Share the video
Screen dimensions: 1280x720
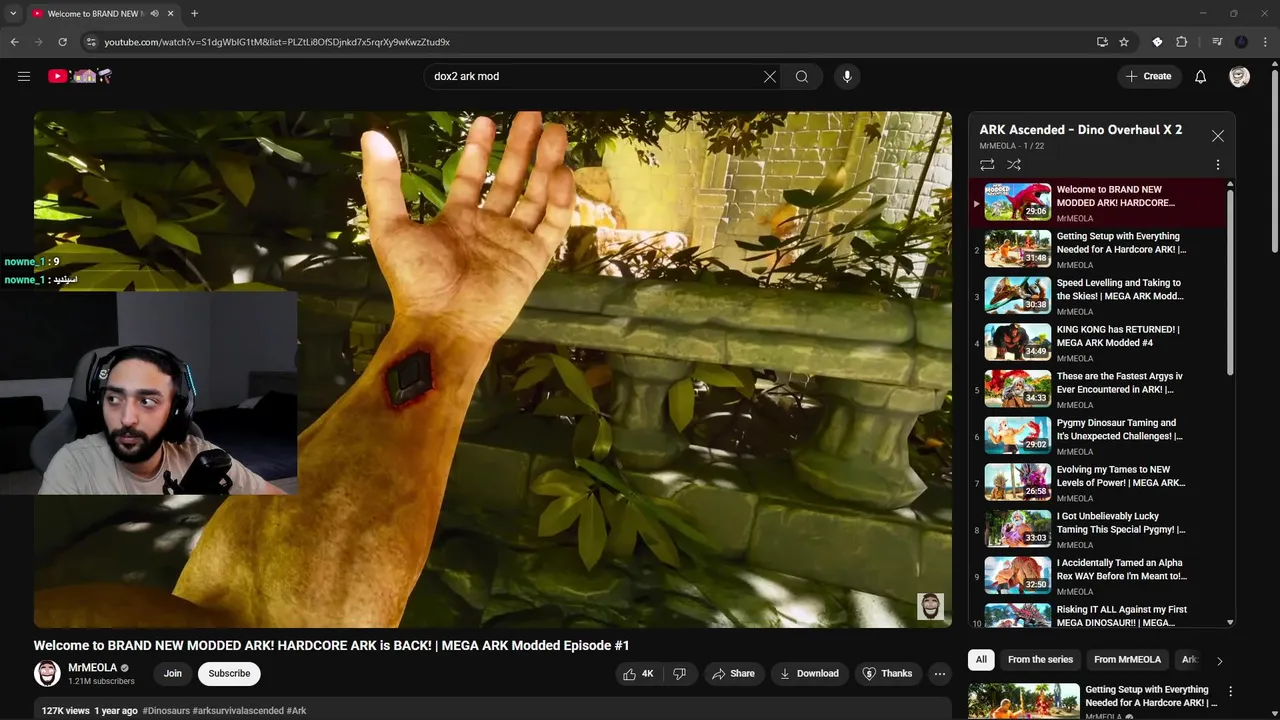click(733, 674)
